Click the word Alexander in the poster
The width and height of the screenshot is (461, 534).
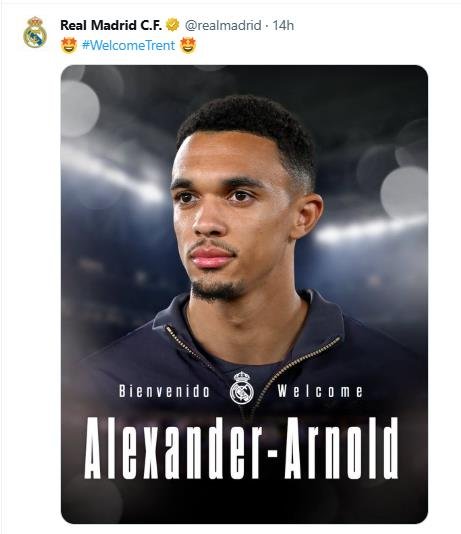coord(173,448)
